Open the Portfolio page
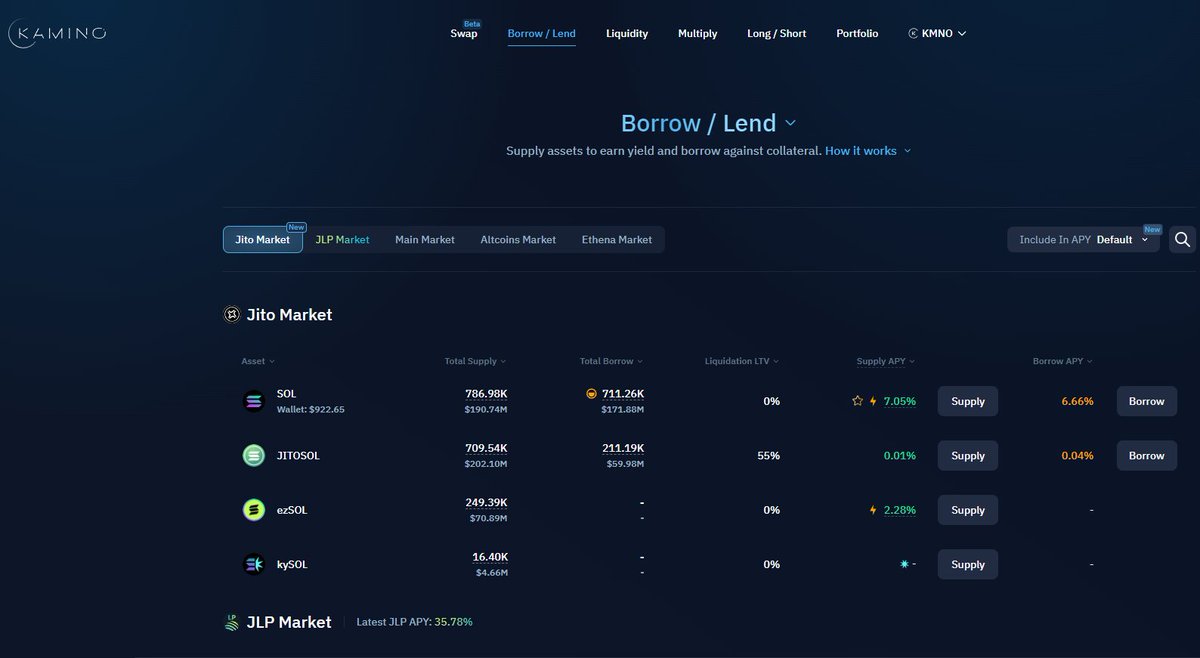 click(857, 33)
